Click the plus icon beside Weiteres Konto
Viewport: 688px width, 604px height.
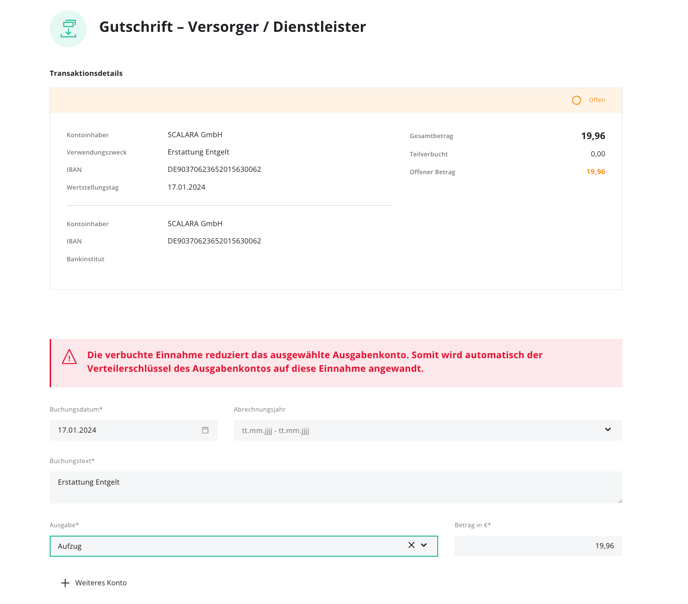click(65, 583)
